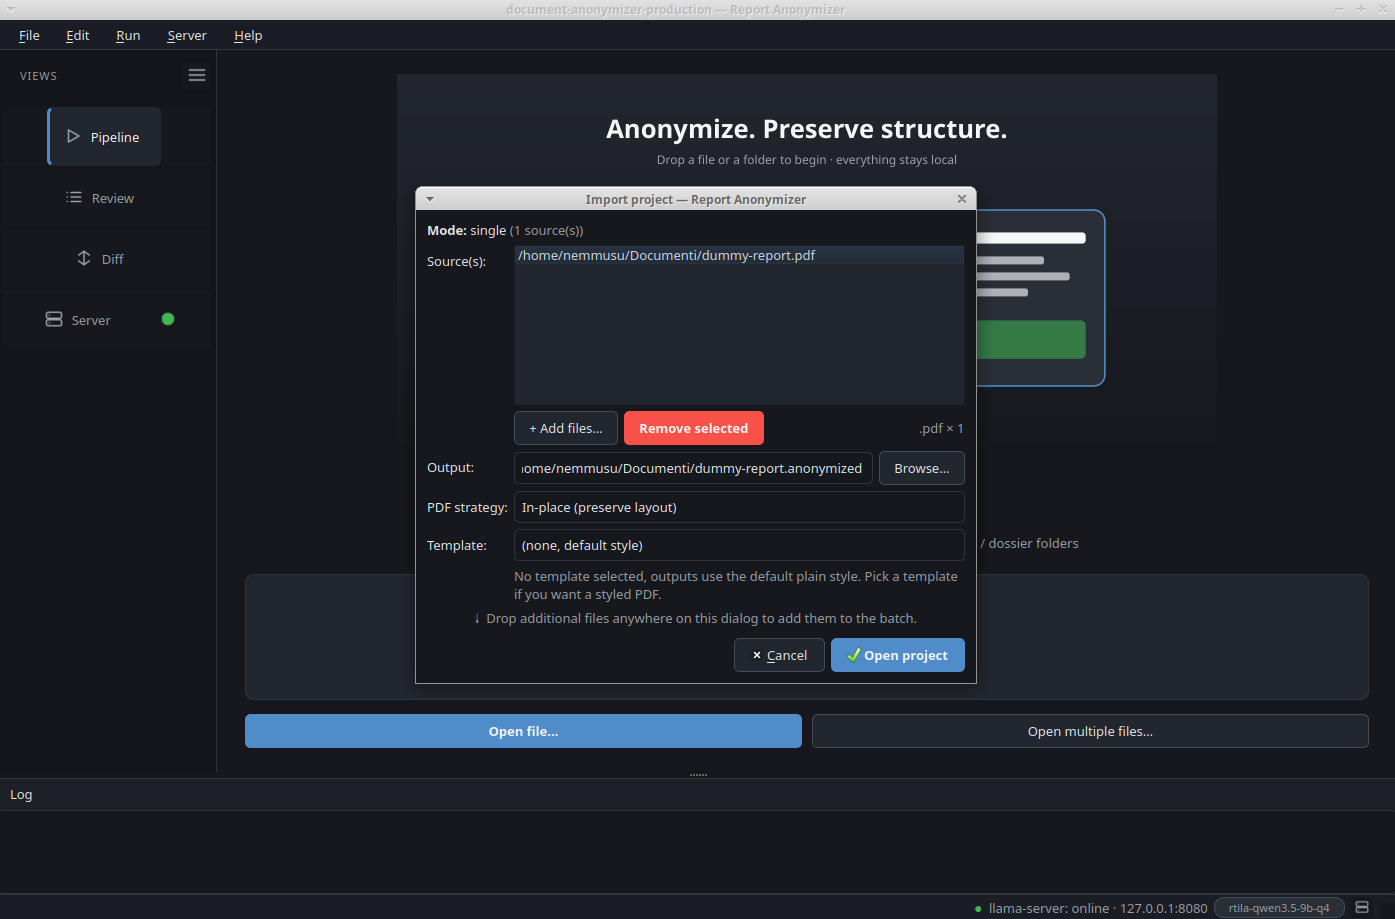Open the Import project dialog window menu arrow
This screenshot has height=919, width=1395.
(430, 199)
